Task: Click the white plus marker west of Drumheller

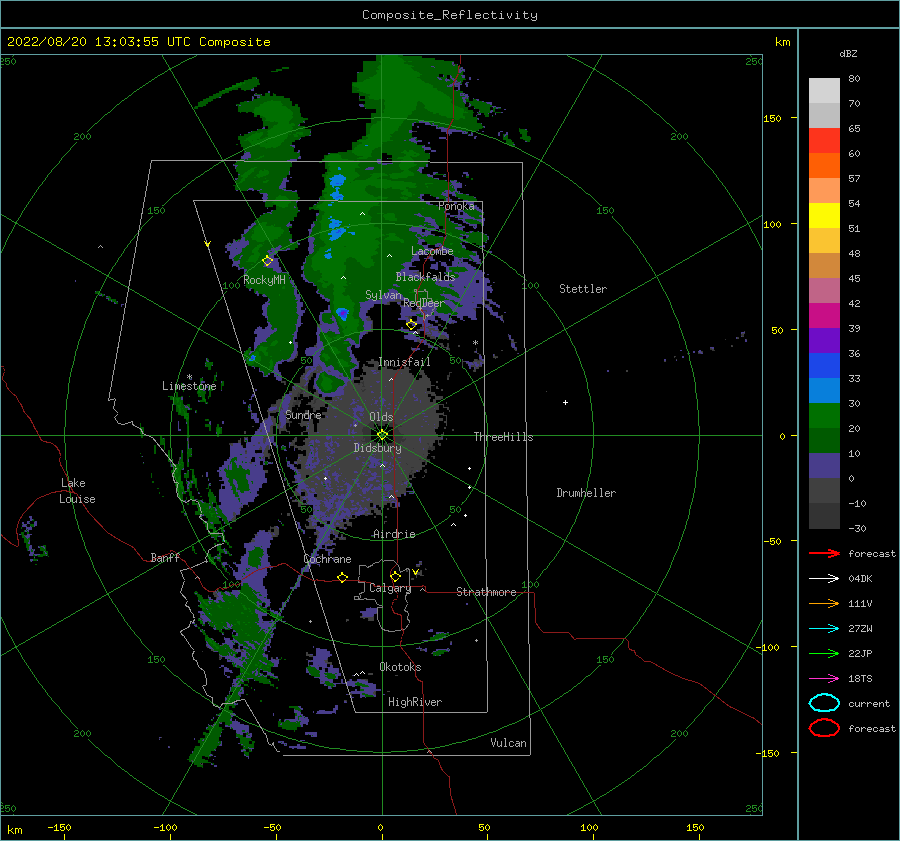Action: [x=565, y=402]
